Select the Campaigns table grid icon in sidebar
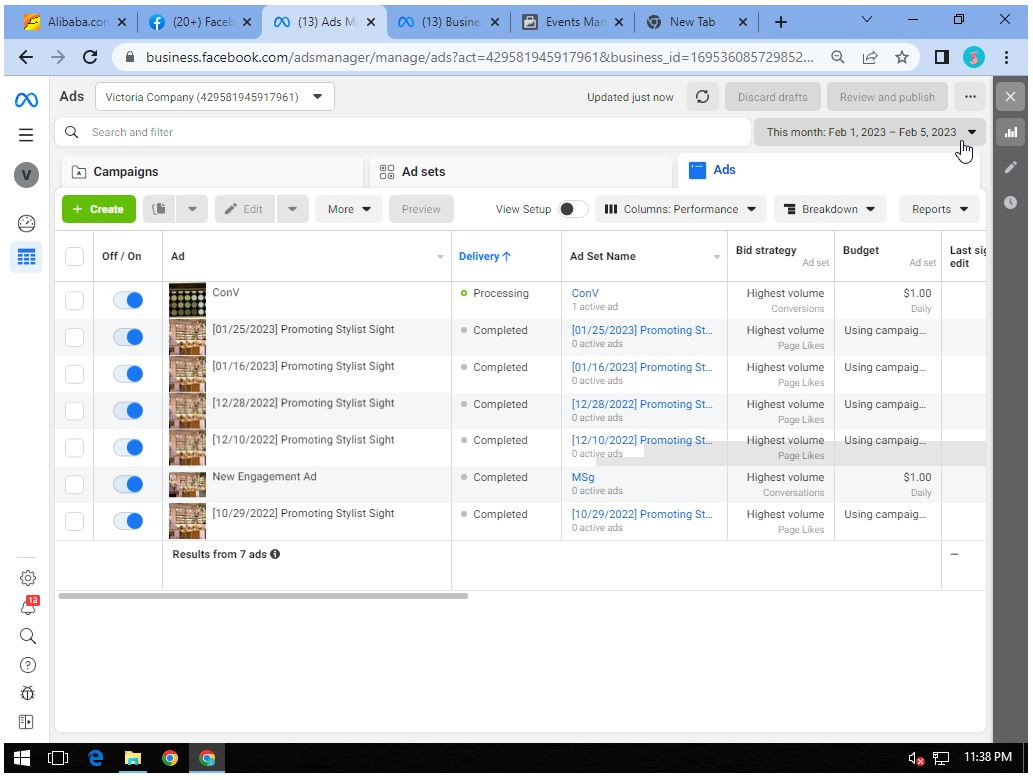Screen dimensions: 1033x780 pyautogui.click(x=26, y=257)
